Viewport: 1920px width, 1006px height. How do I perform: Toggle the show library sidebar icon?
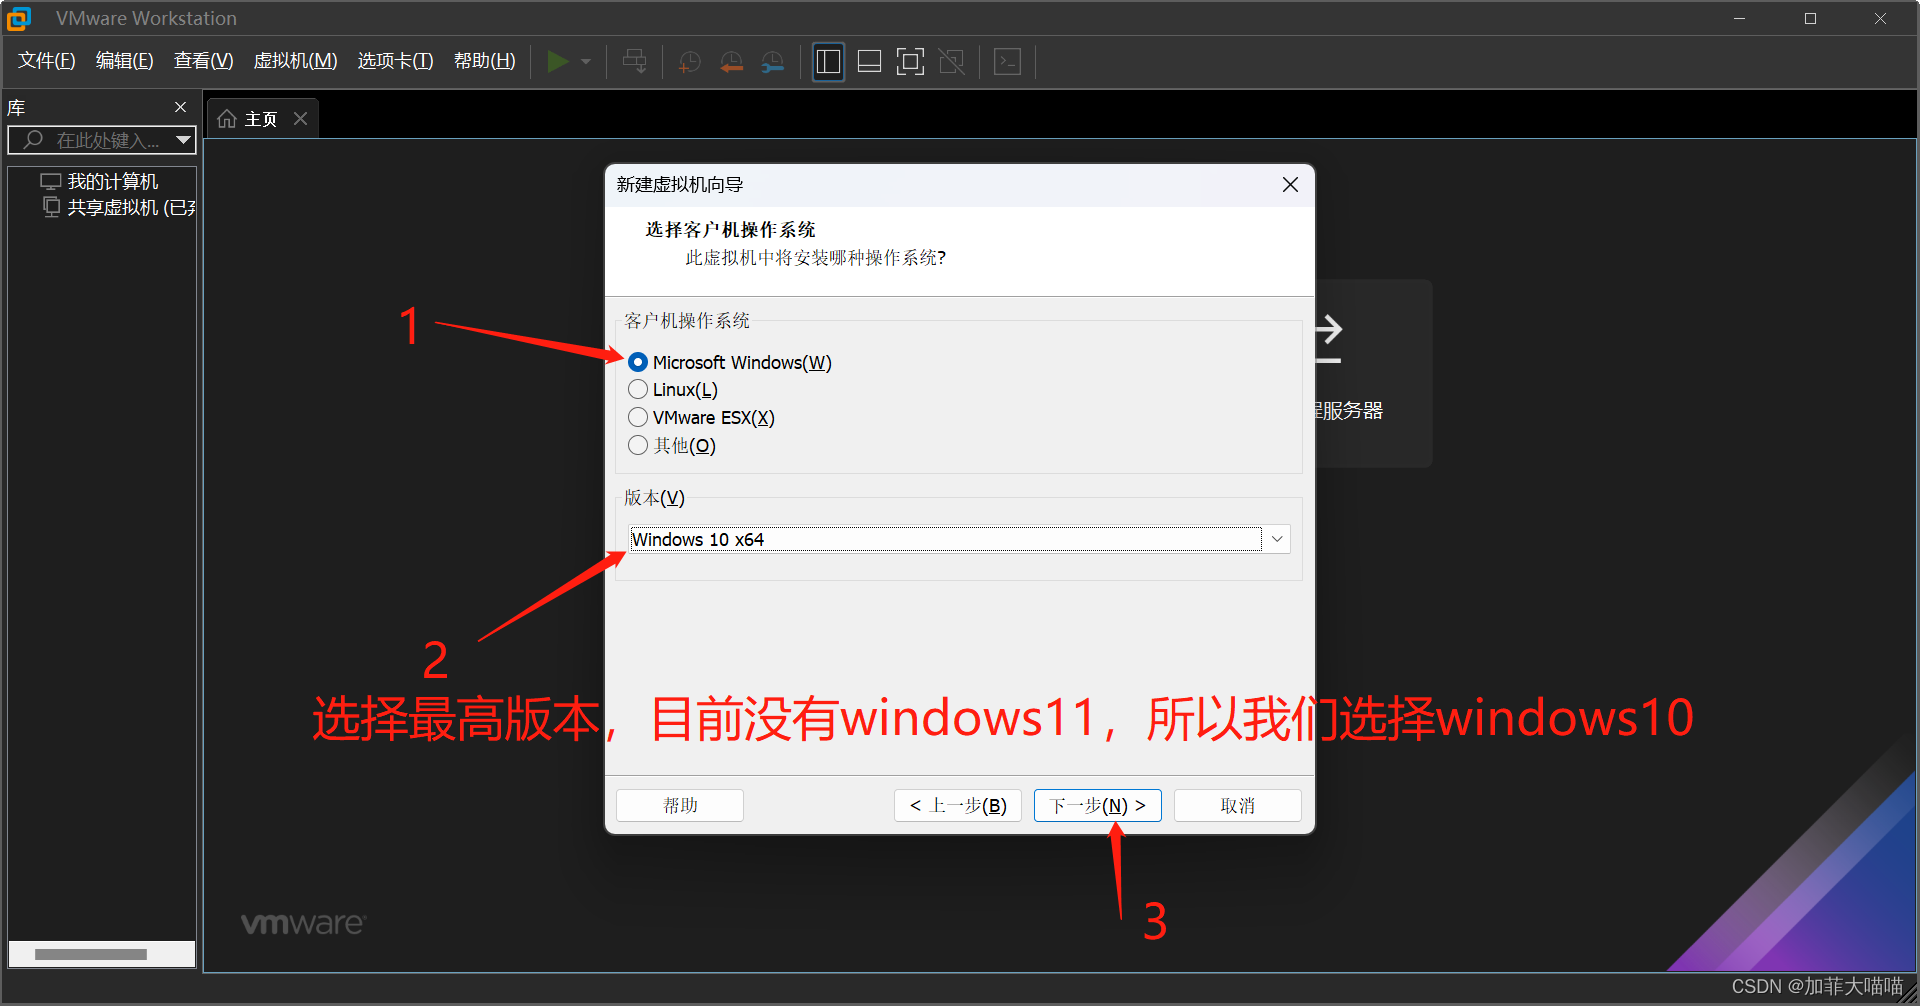(x=828, y=62)
